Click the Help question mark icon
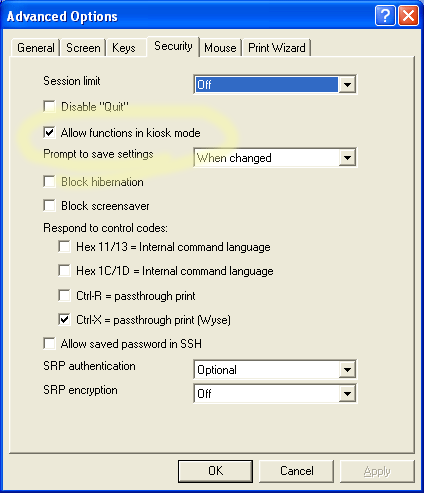The width and height of the screenshot is (424, 493). coord(385,16)
